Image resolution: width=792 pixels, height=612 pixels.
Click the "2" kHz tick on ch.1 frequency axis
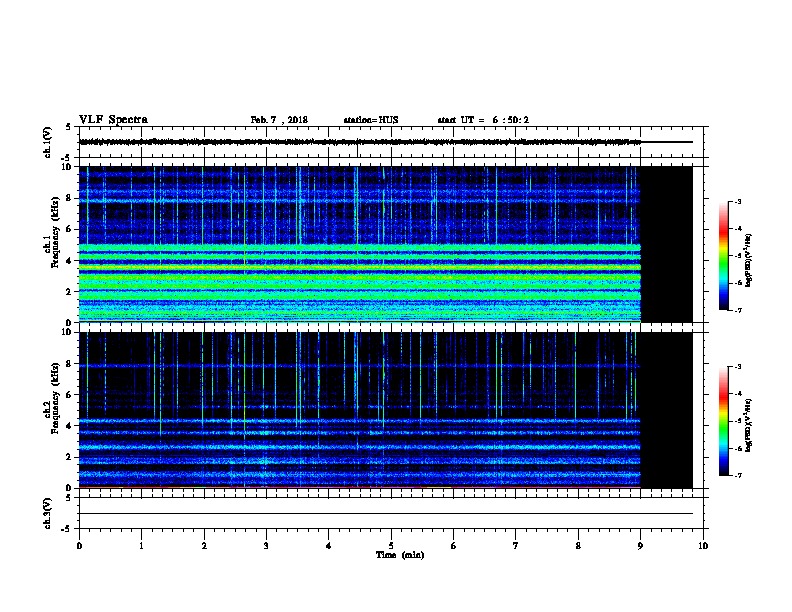click(x=69, y=292)
